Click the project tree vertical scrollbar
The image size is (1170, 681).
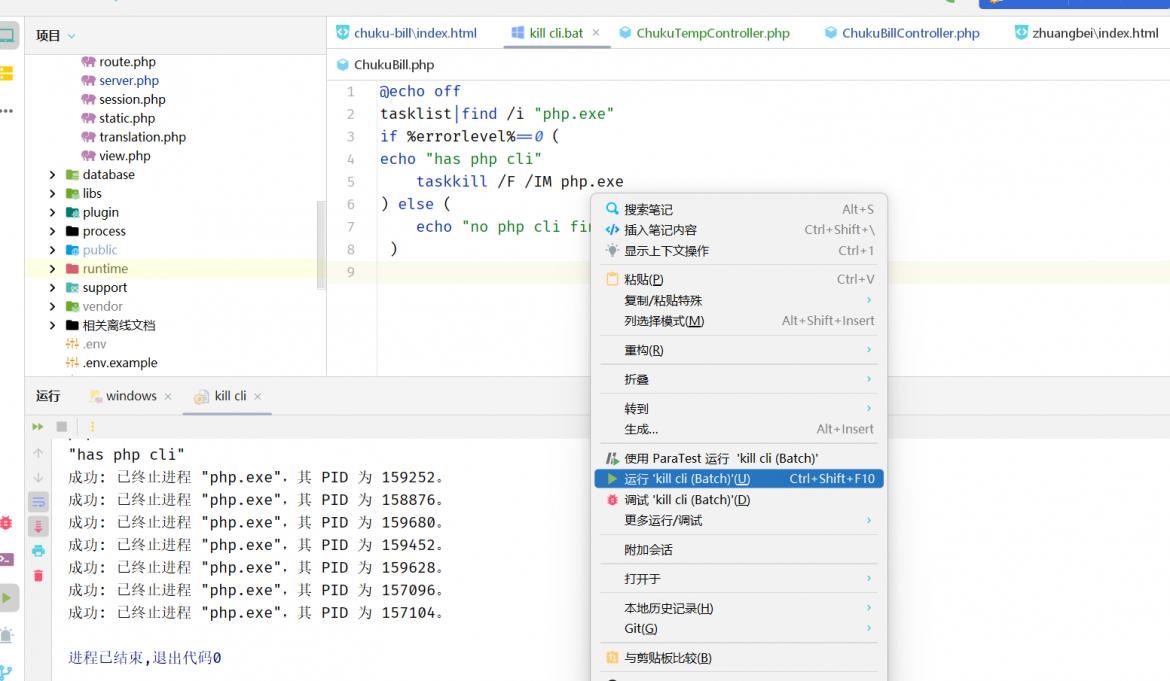point(322,245)
